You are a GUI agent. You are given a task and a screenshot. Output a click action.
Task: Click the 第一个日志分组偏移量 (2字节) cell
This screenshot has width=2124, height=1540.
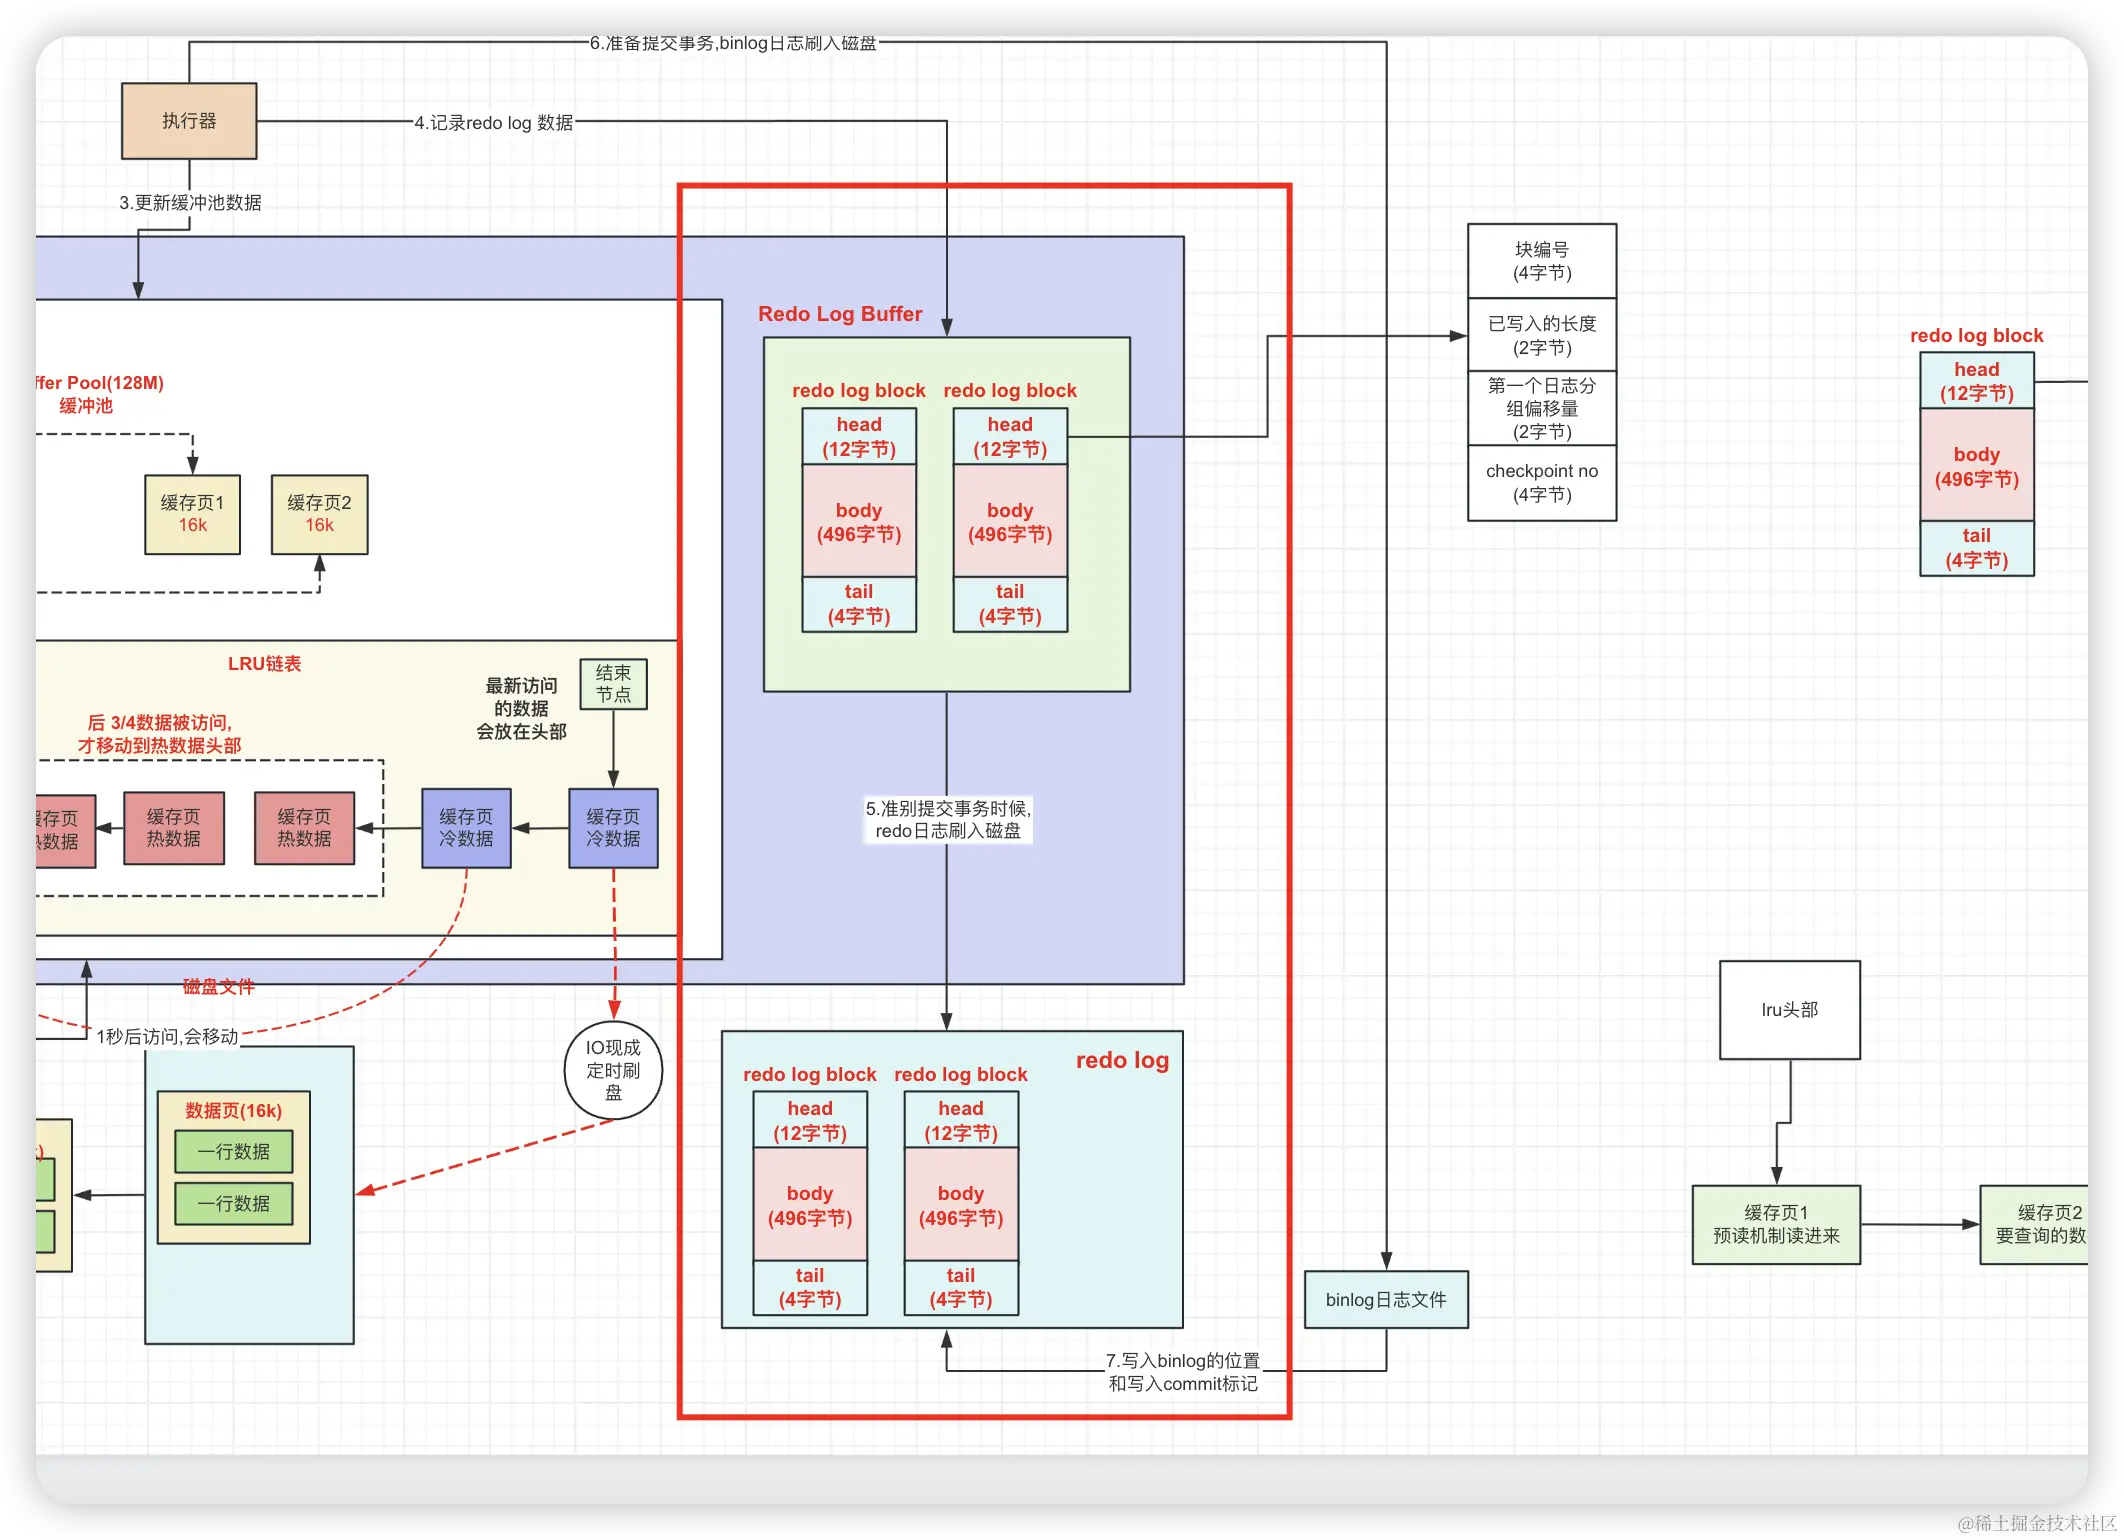tap(1541, 408)
